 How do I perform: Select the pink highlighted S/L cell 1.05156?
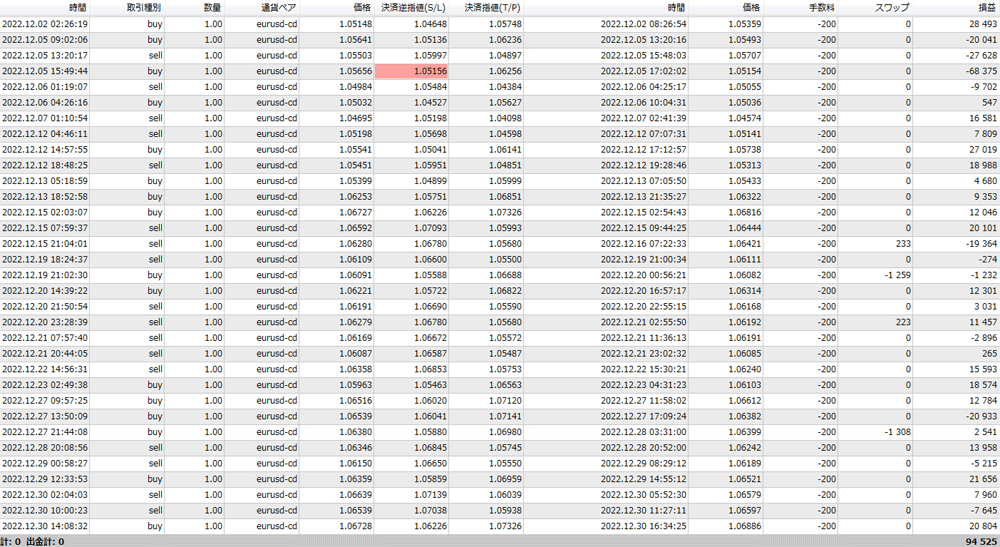411,71
